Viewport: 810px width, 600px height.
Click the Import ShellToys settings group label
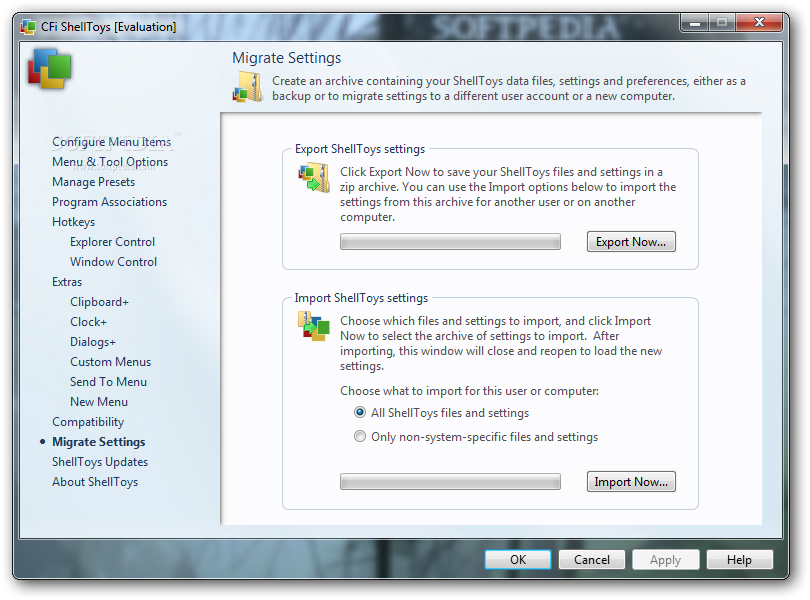pyautogui.click(x=361, y=298)
